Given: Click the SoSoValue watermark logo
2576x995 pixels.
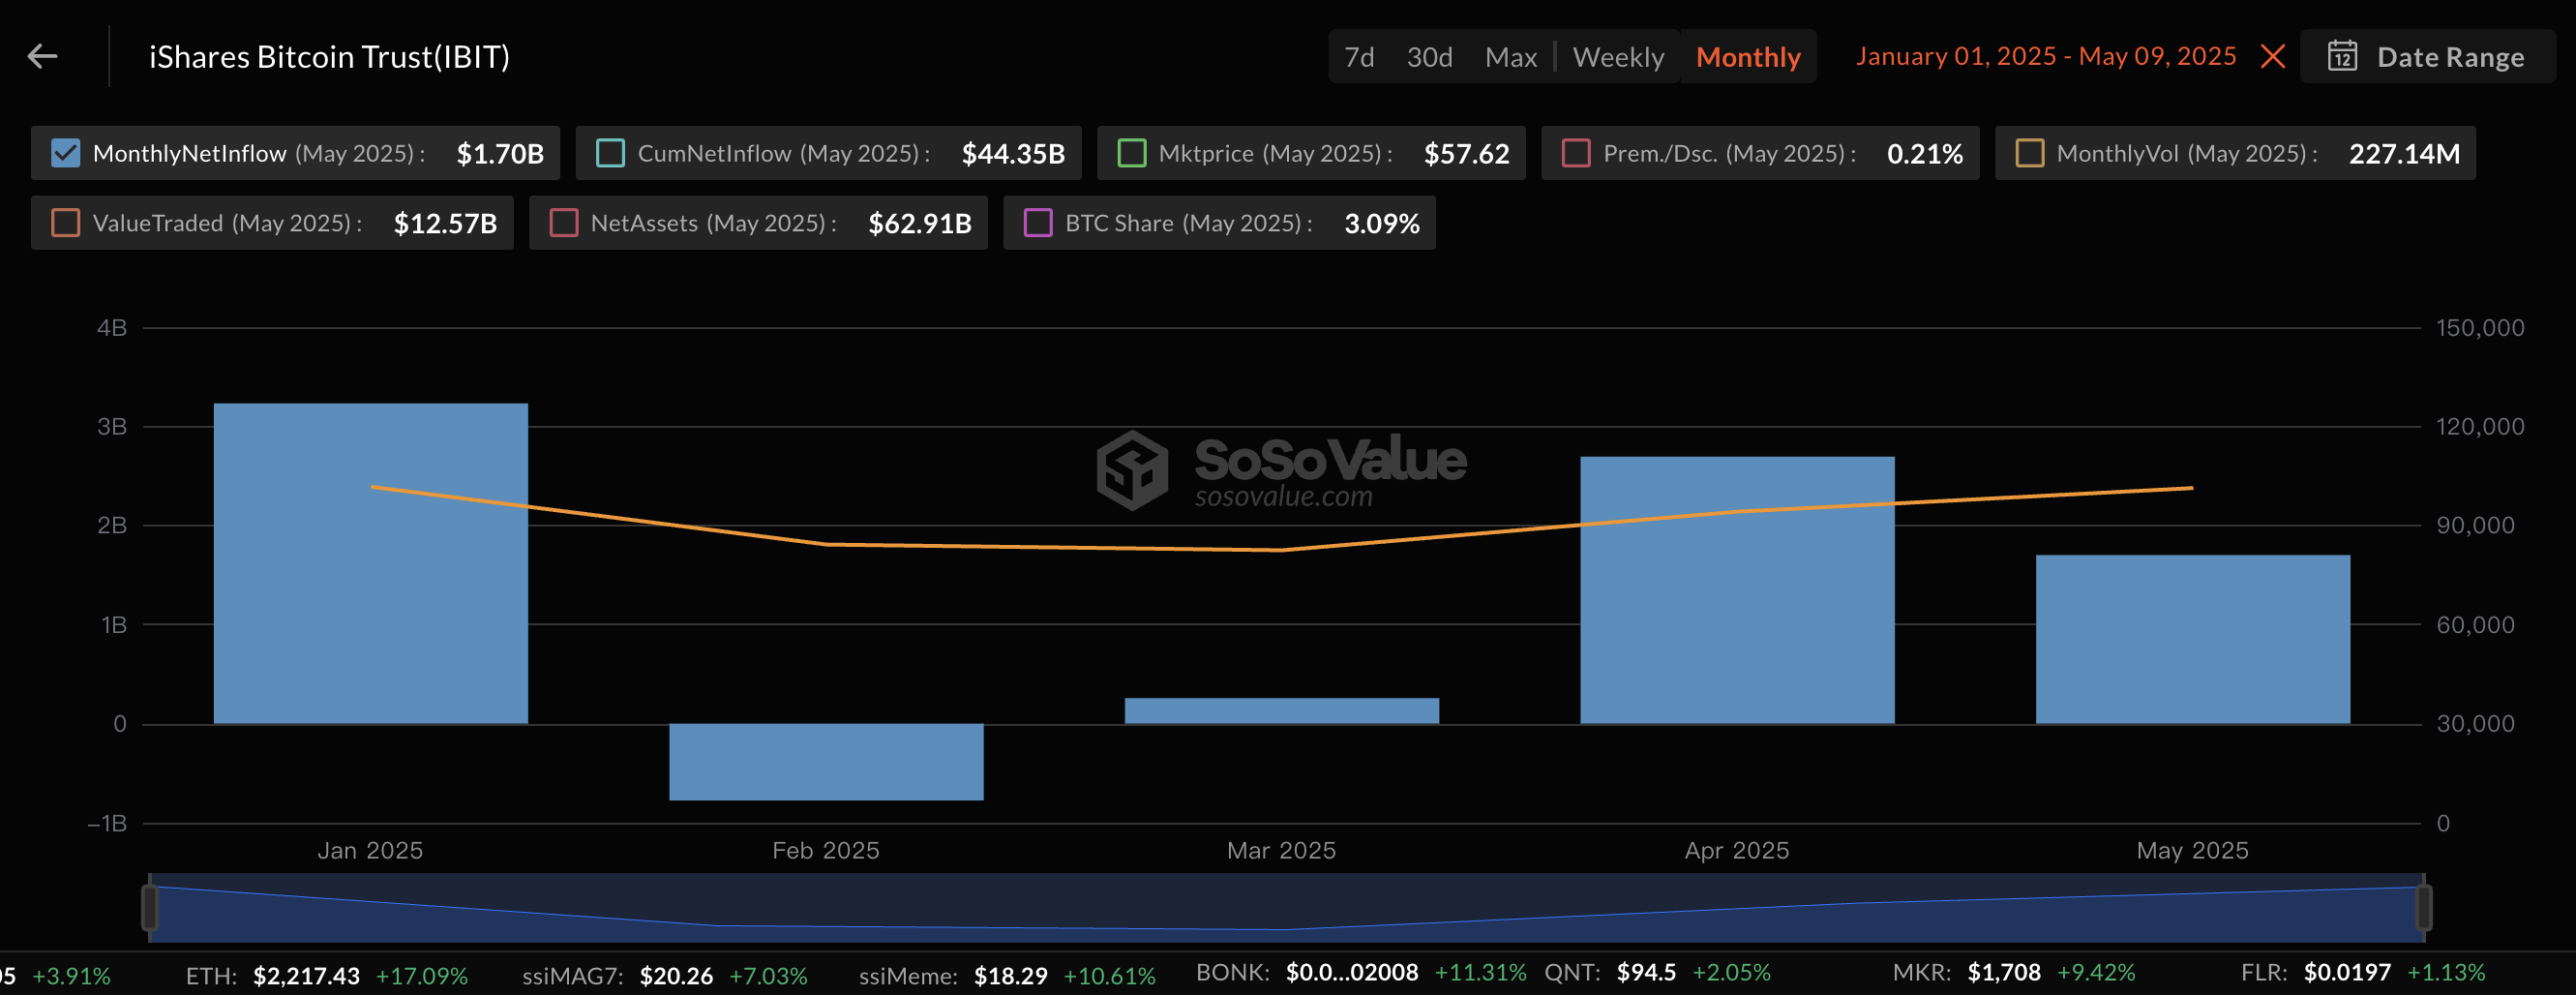Looking at the screenshot, I should tap(1132, 470).
